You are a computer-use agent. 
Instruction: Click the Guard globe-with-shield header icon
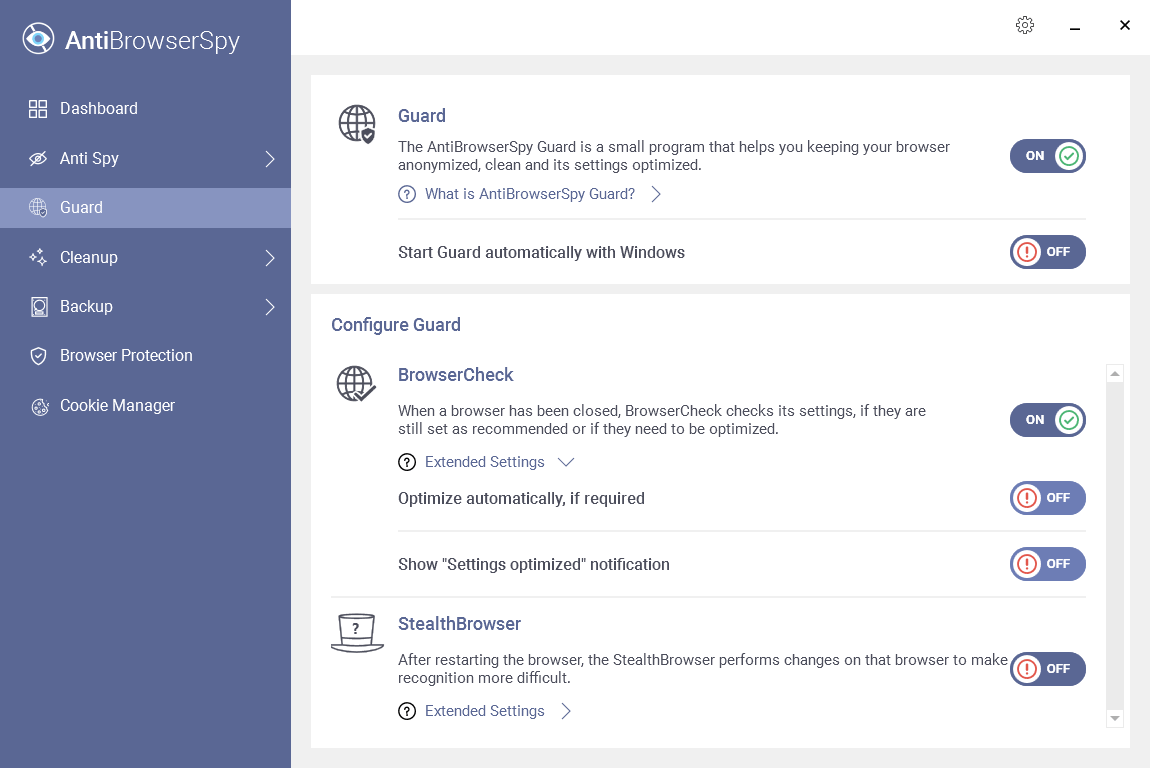[x=357, y=123]
